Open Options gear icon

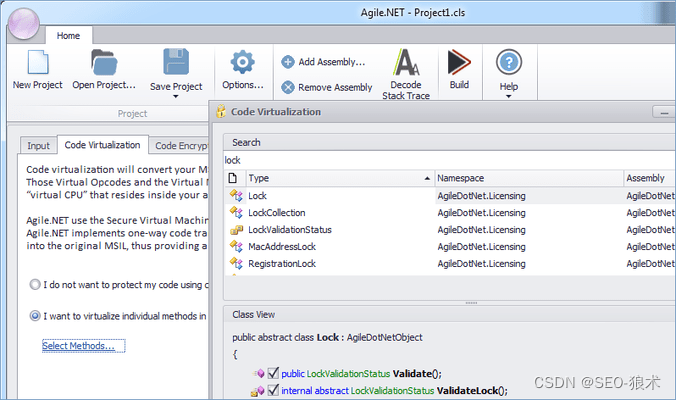coord(242,62)
